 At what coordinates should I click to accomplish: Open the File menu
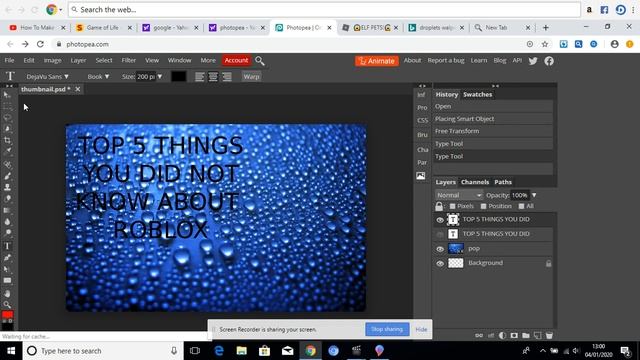click(9, 60)
